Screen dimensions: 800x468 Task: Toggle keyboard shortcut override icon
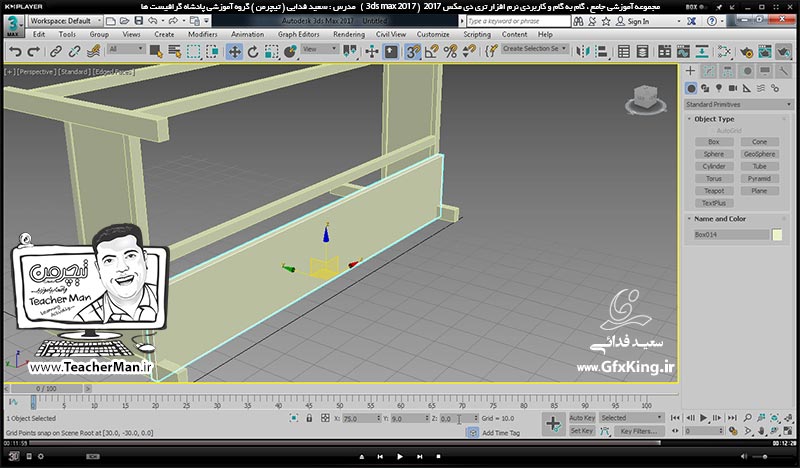[x=391, y=52]
